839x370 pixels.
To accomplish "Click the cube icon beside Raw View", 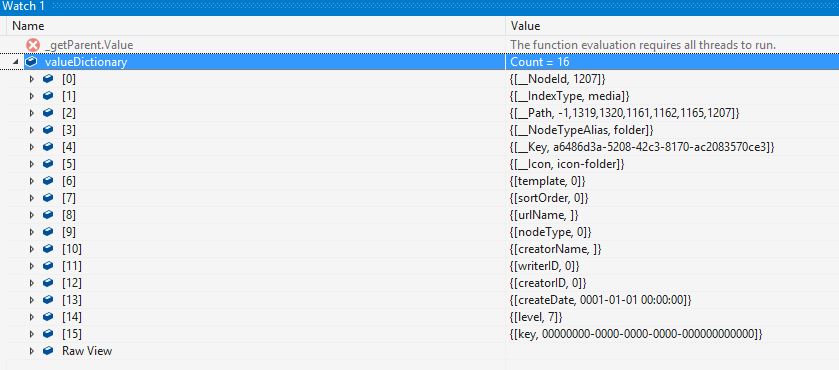I will (x=48, y=351).
